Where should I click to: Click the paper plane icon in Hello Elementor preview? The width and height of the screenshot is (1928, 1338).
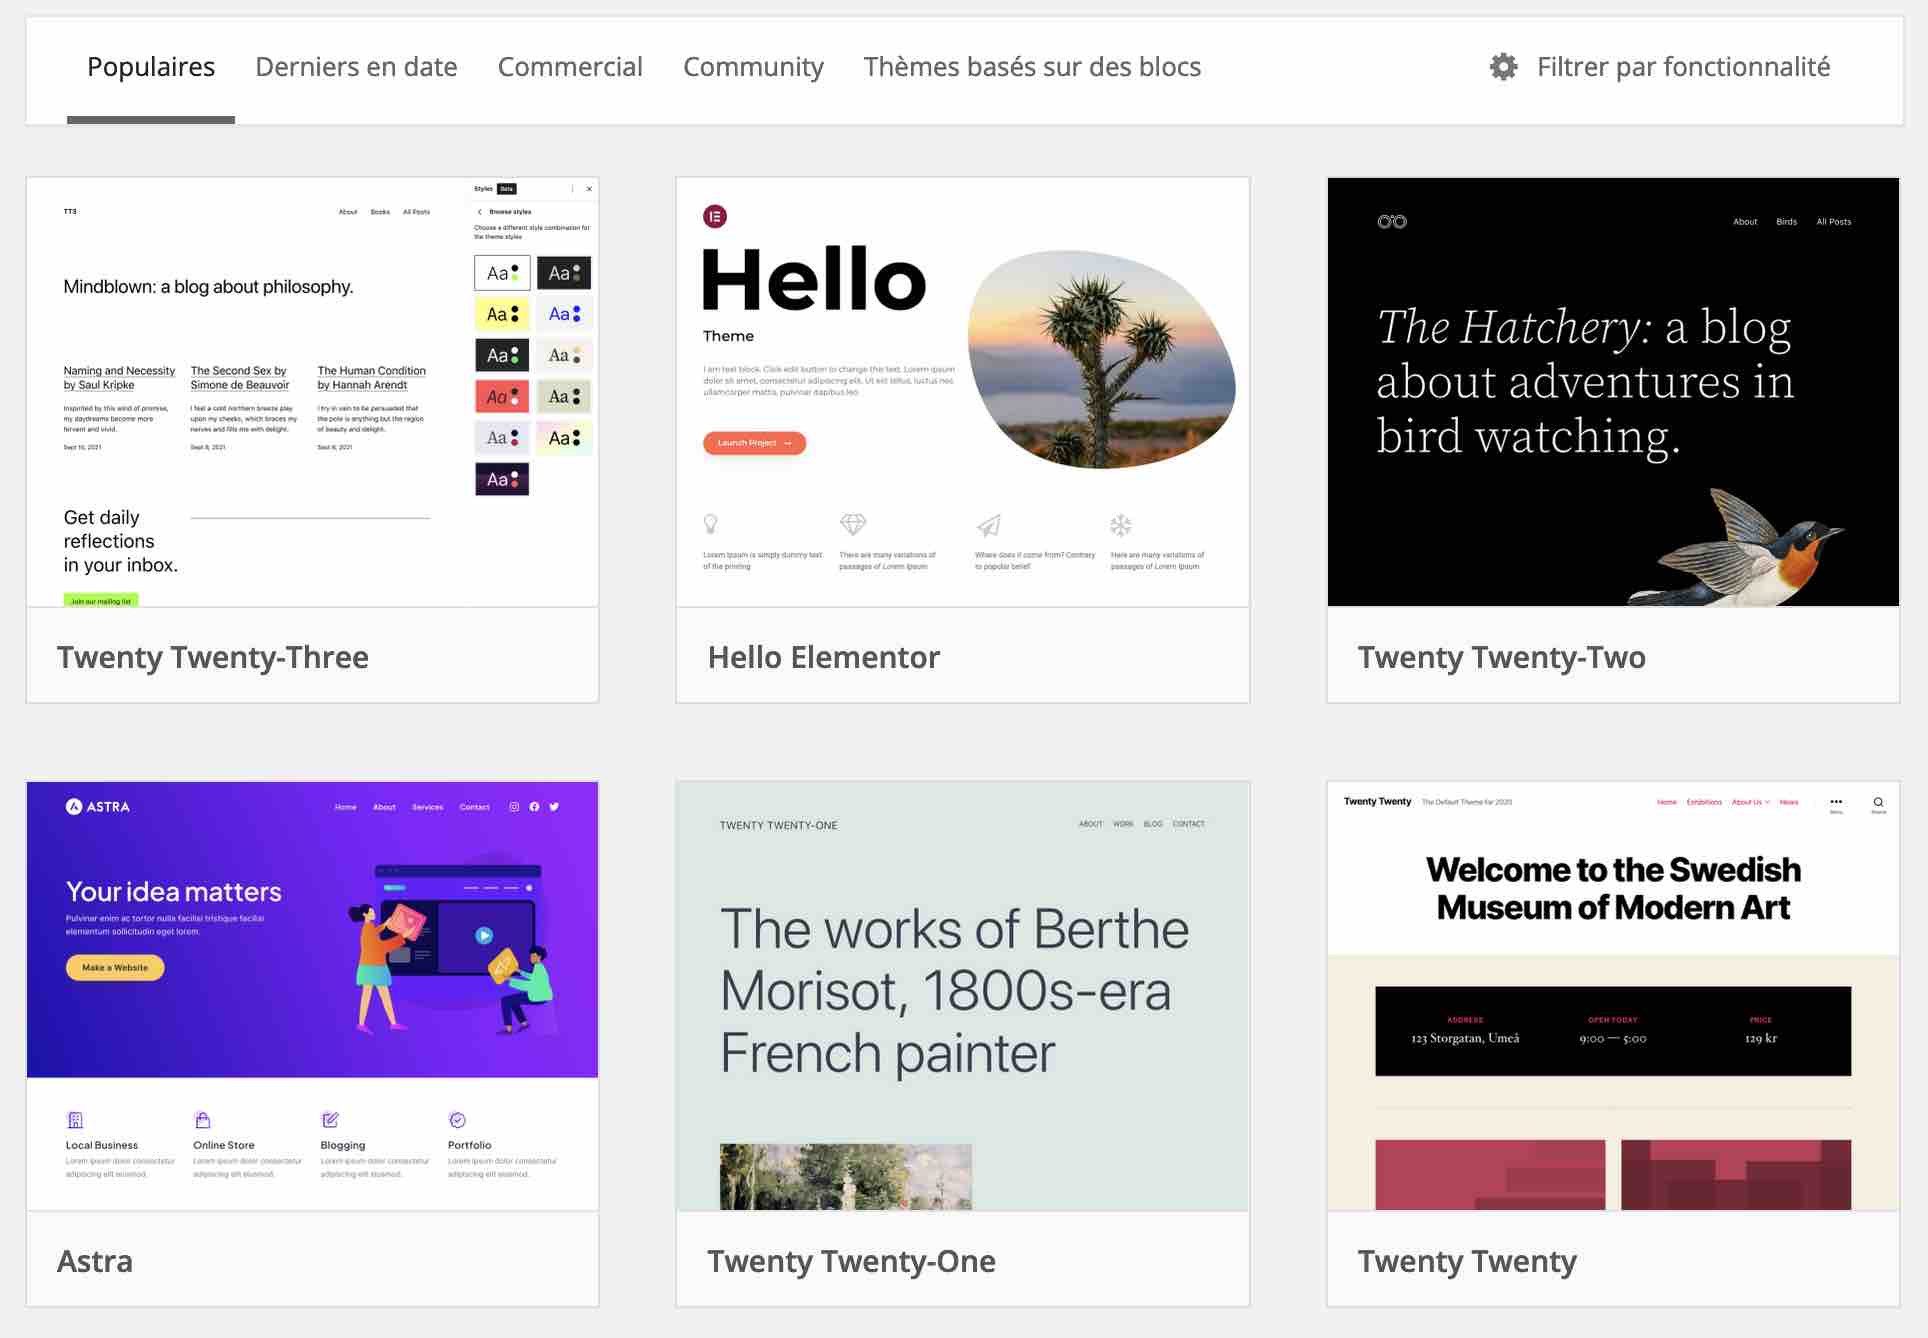point(988,525)
